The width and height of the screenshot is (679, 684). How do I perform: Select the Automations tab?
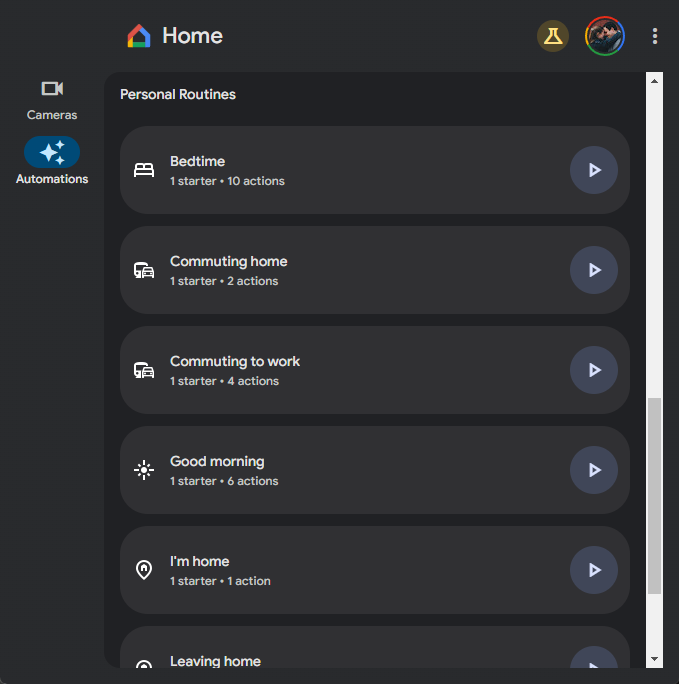click(x=52, y=162)
